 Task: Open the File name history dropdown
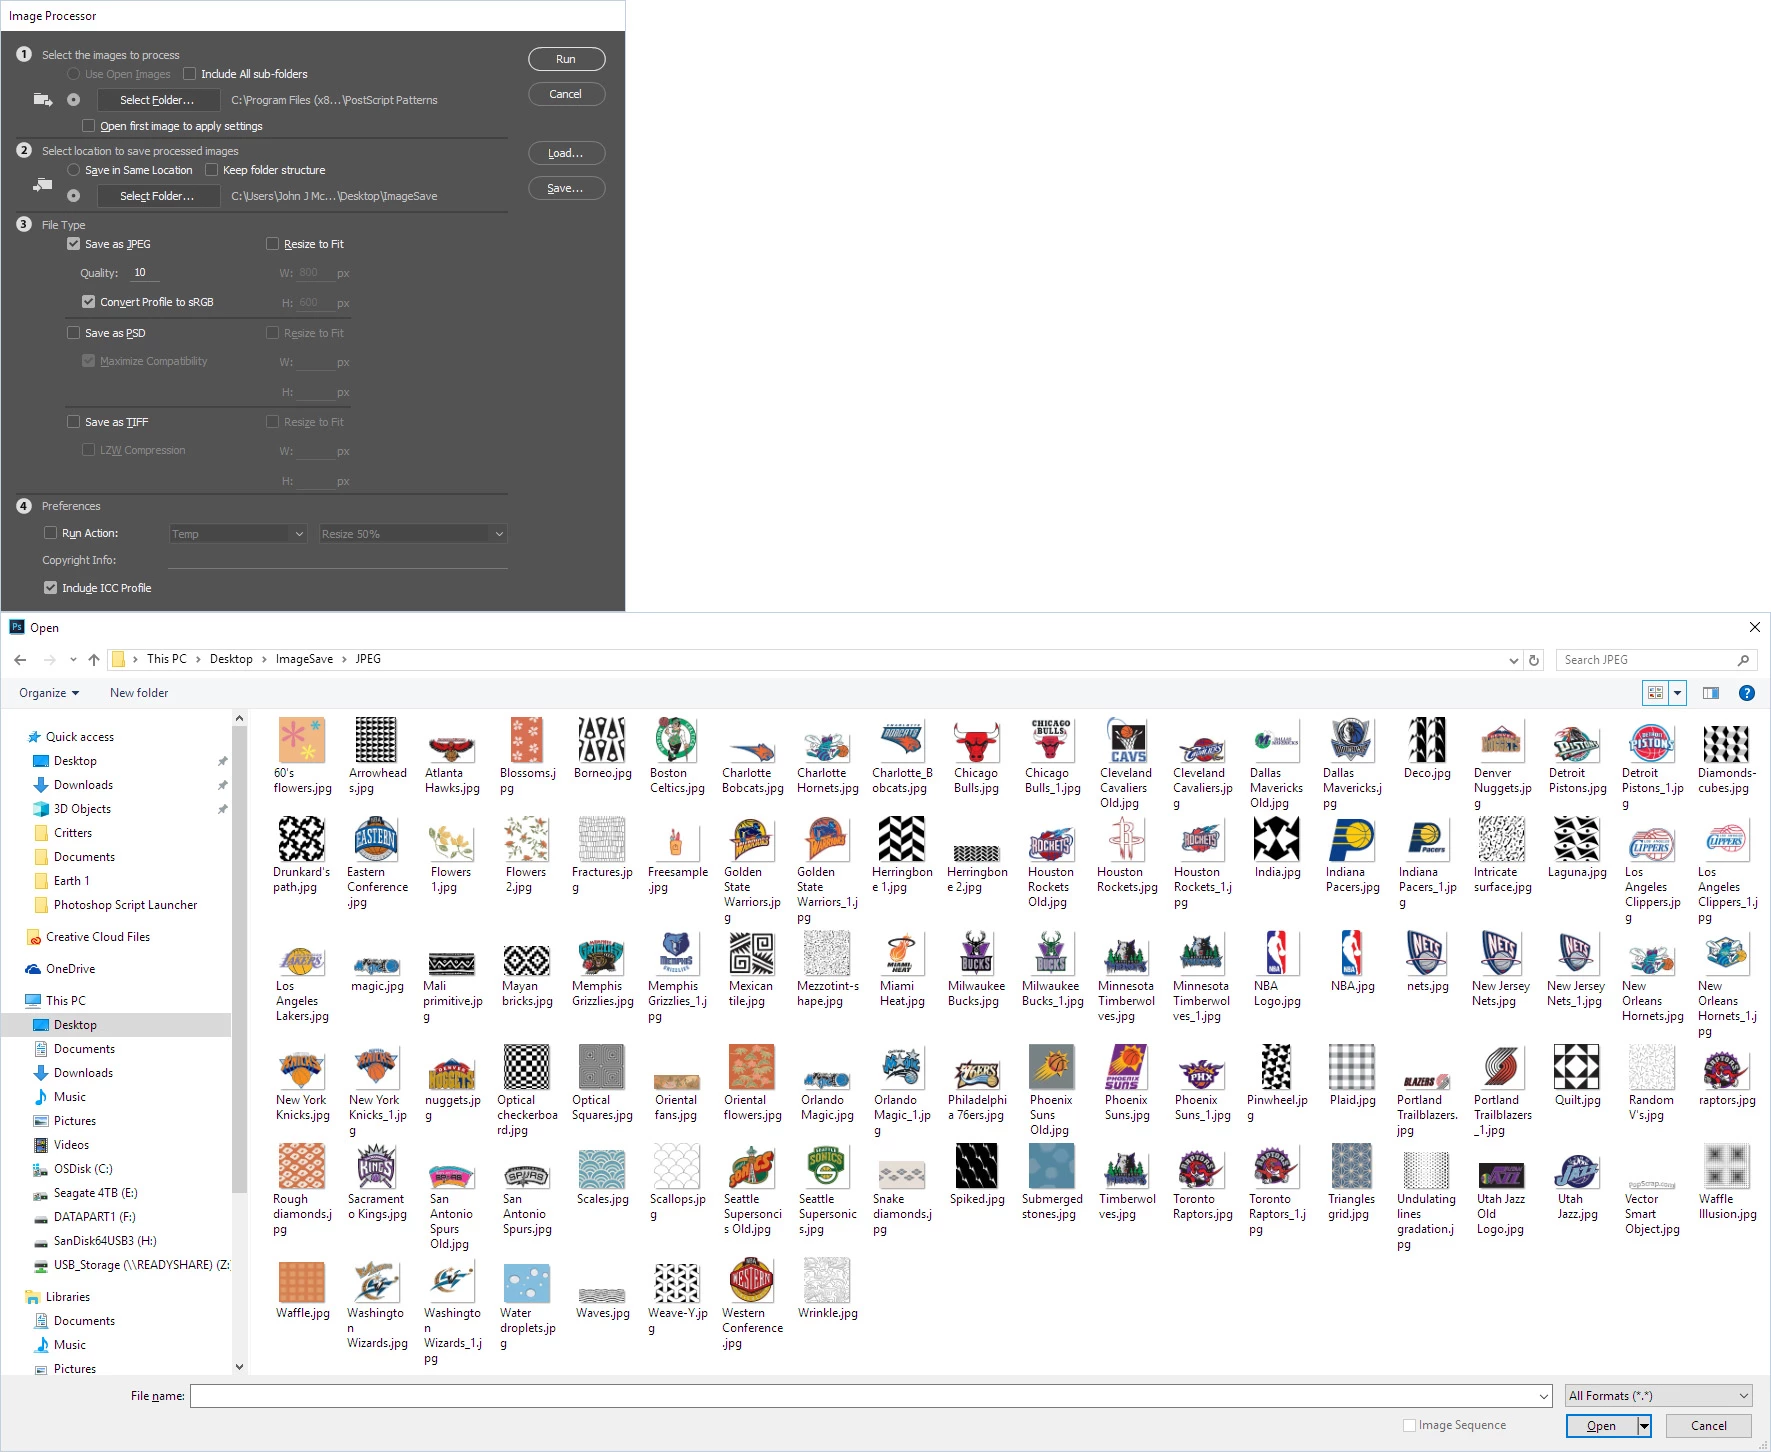point(1544,1396)
